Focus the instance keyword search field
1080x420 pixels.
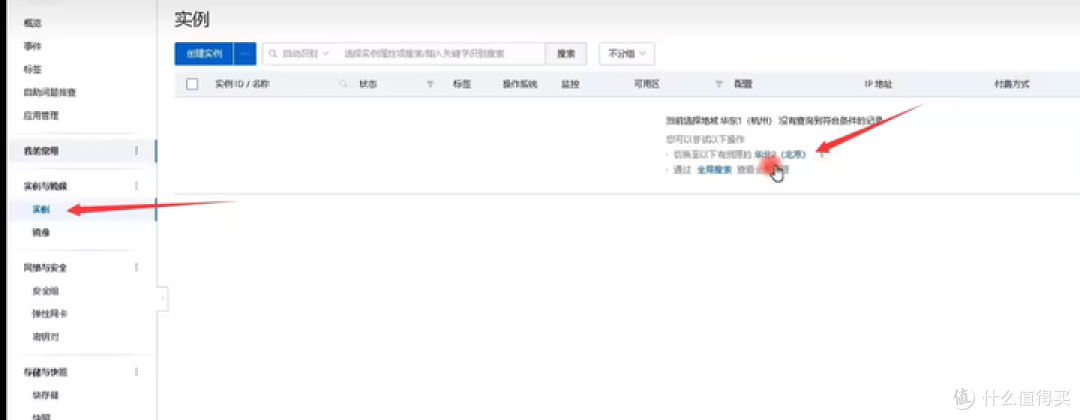click(x=441, y=54)
